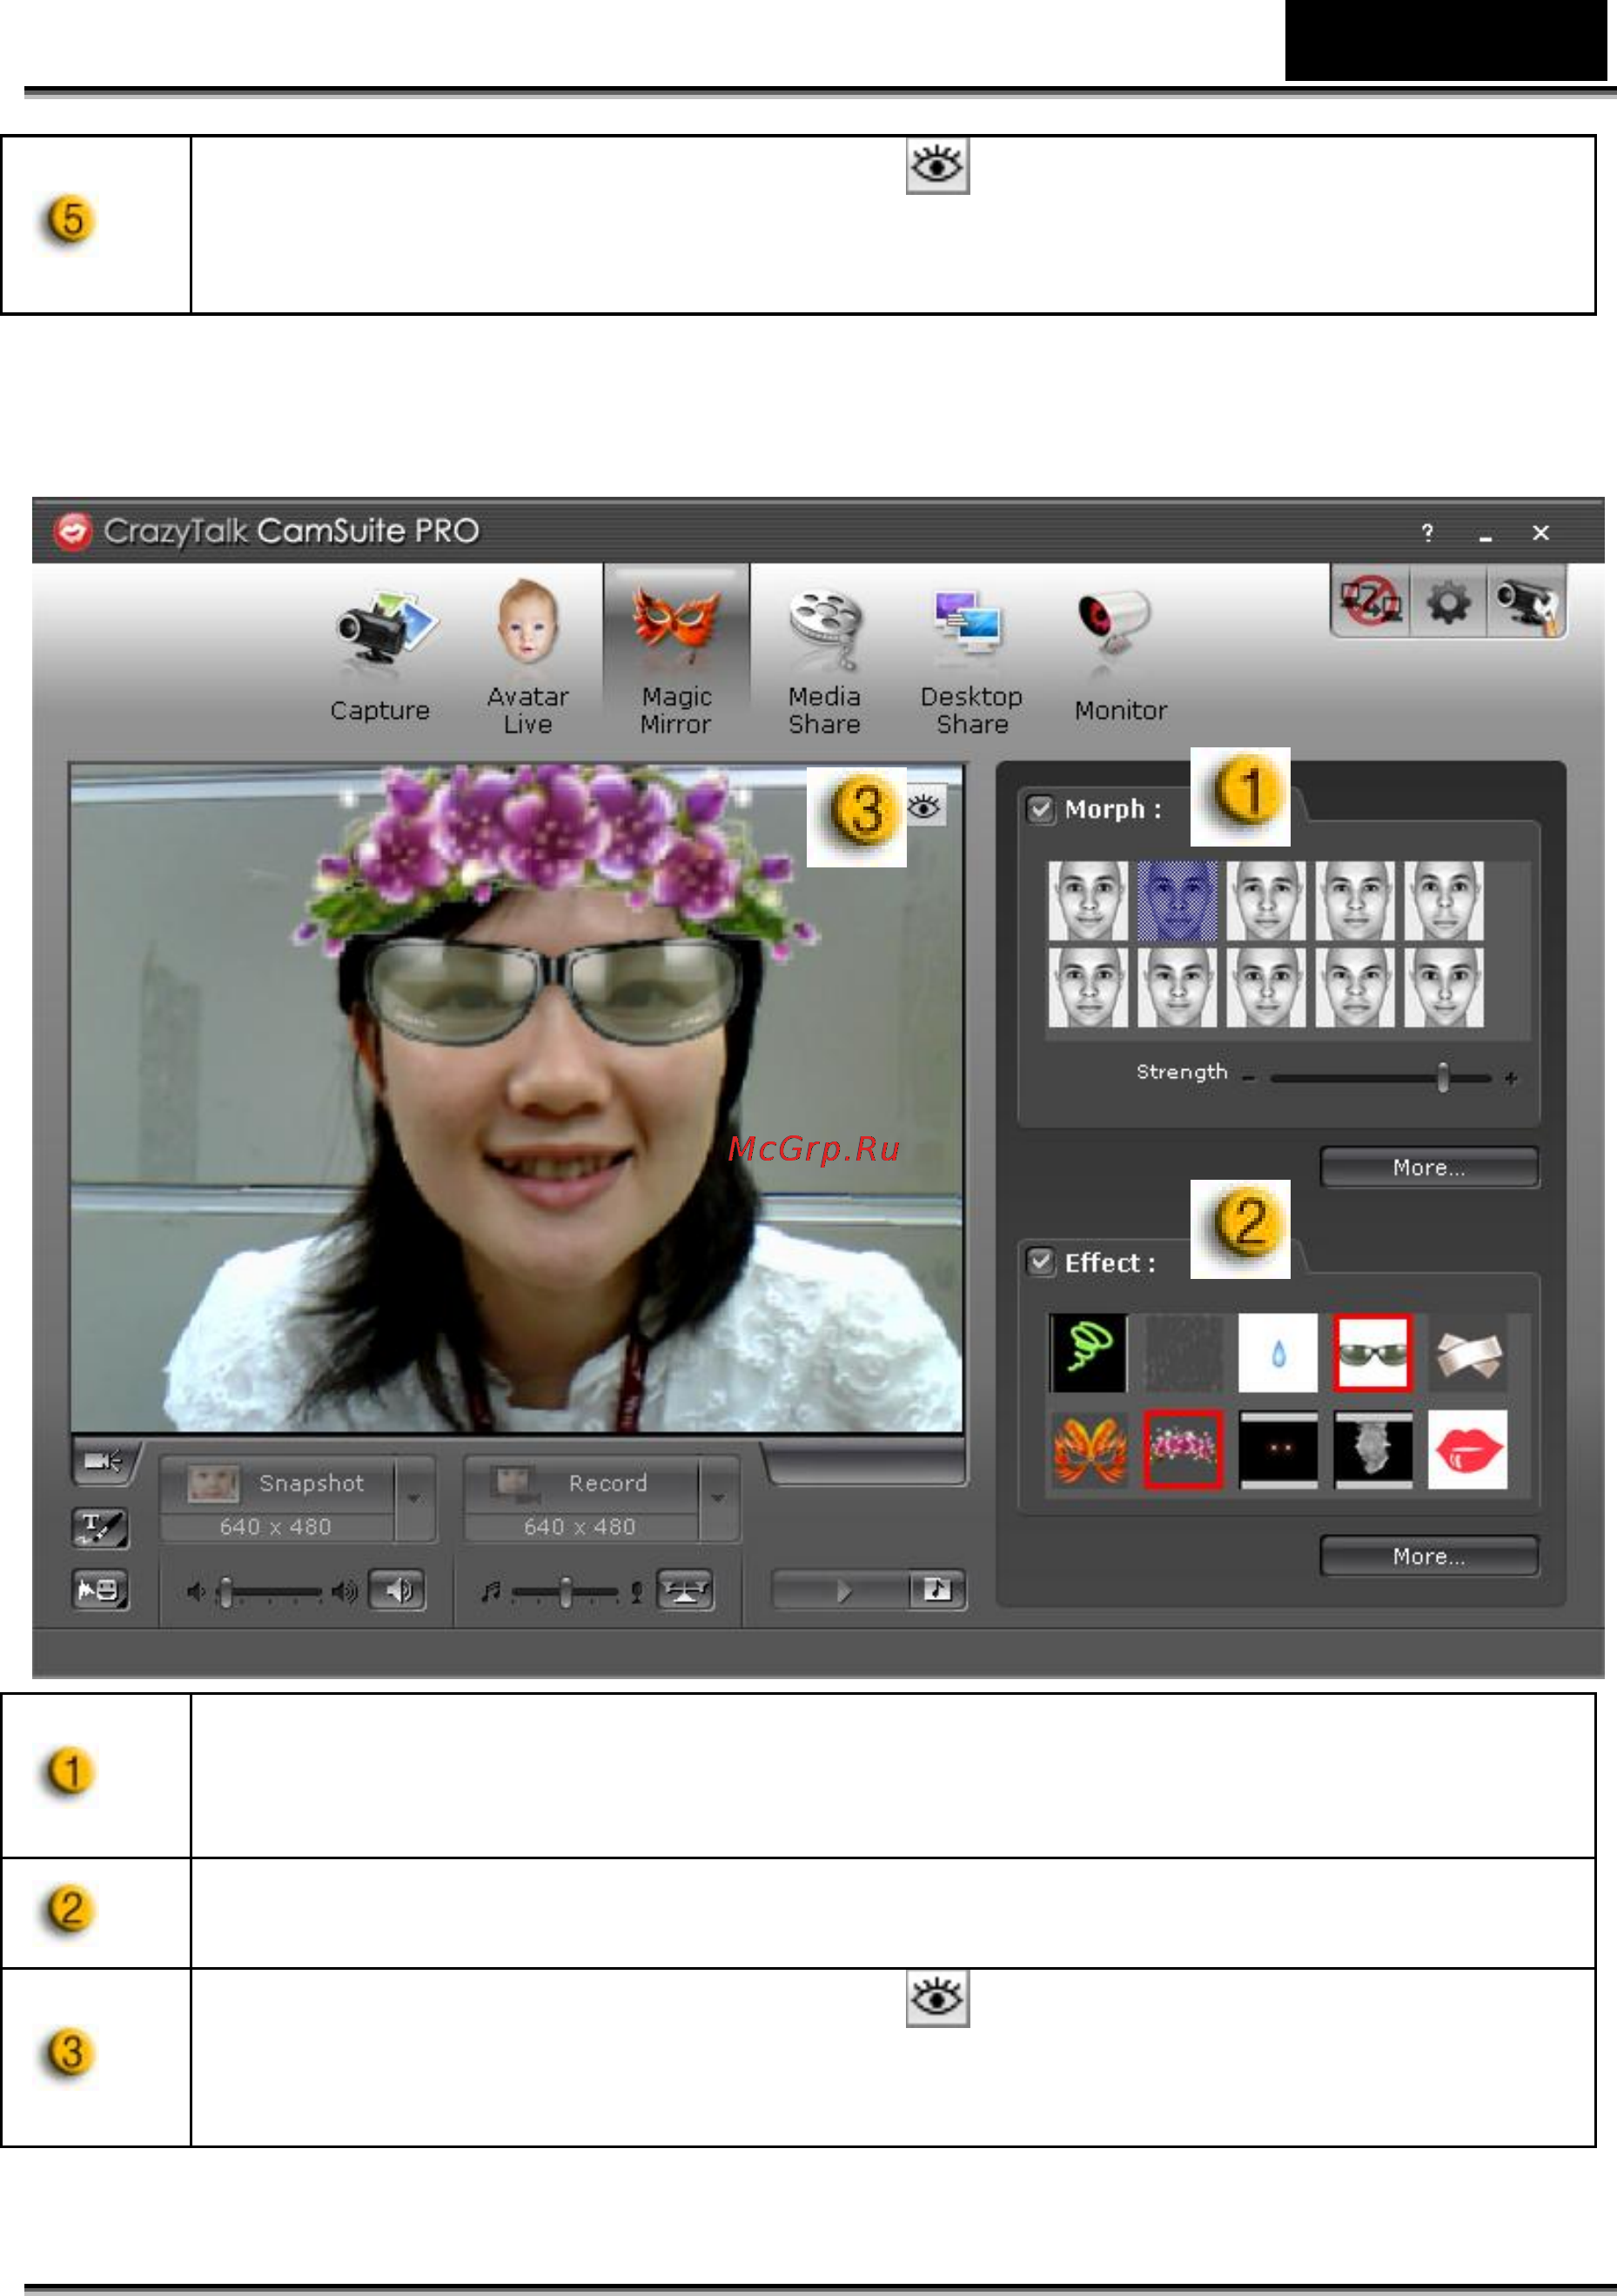This screenshot has width=1617, height=2296.
Task: Open settings via the gear icon
Action: coord(1448,602)
